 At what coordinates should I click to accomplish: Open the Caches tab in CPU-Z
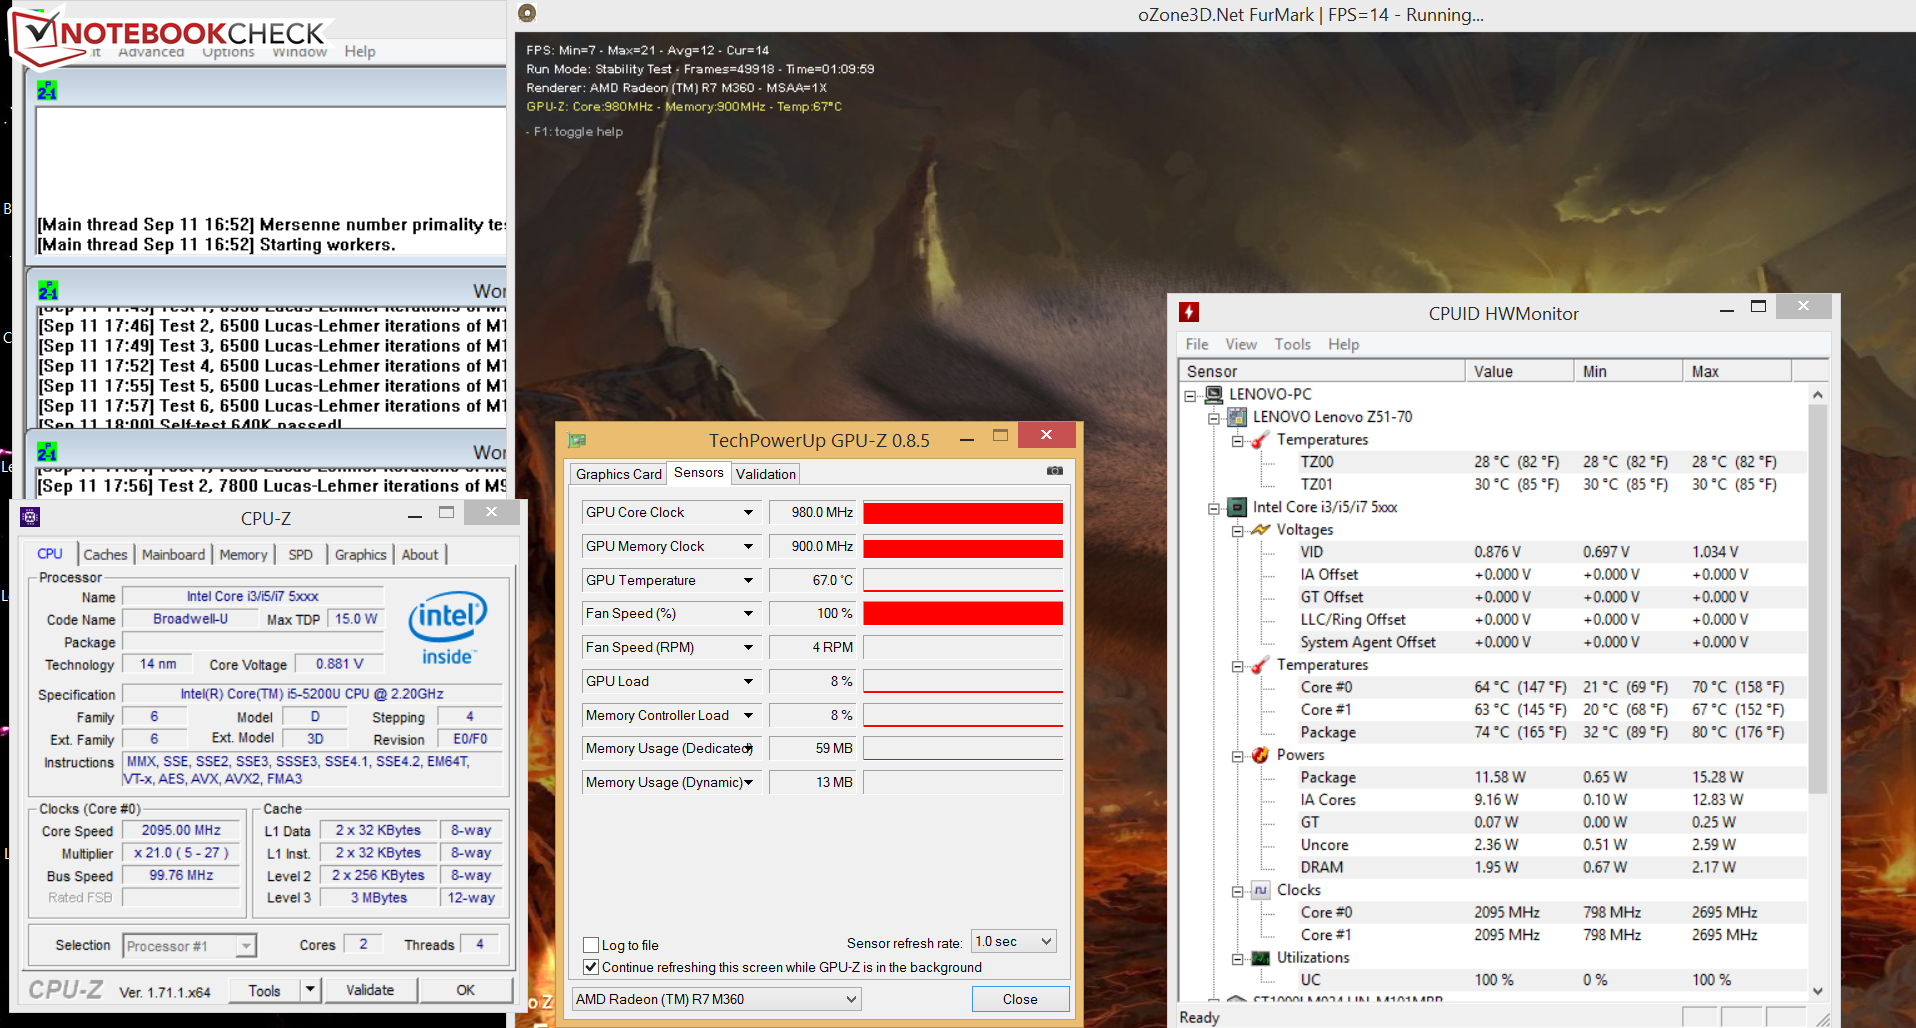(105, 554)
